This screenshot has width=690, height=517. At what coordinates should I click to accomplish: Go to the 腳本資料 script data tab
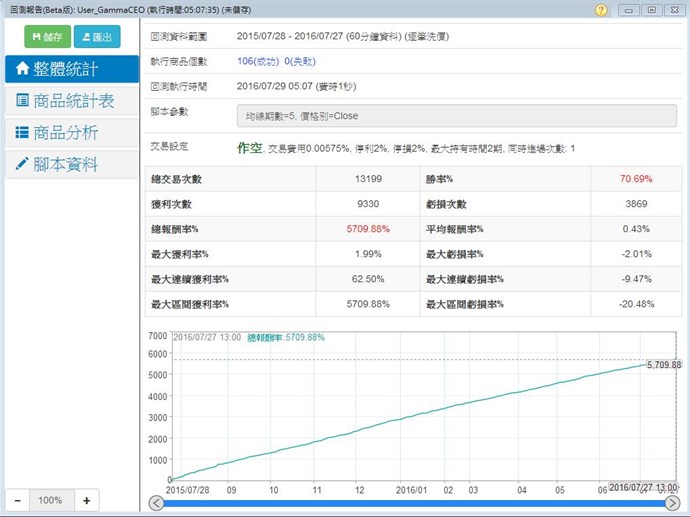71,164
